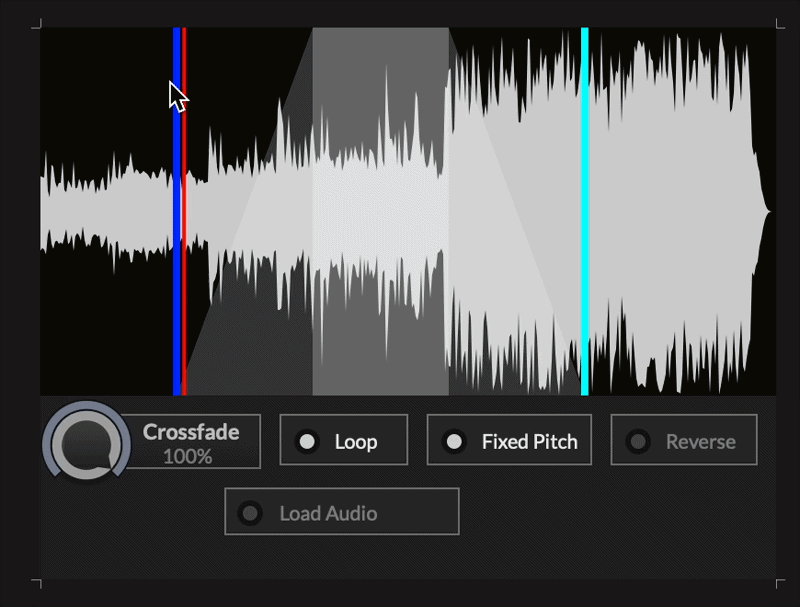800x607 pixels.
Task: Toggle Fixed Pitch playback
Action: coord(509,440)
